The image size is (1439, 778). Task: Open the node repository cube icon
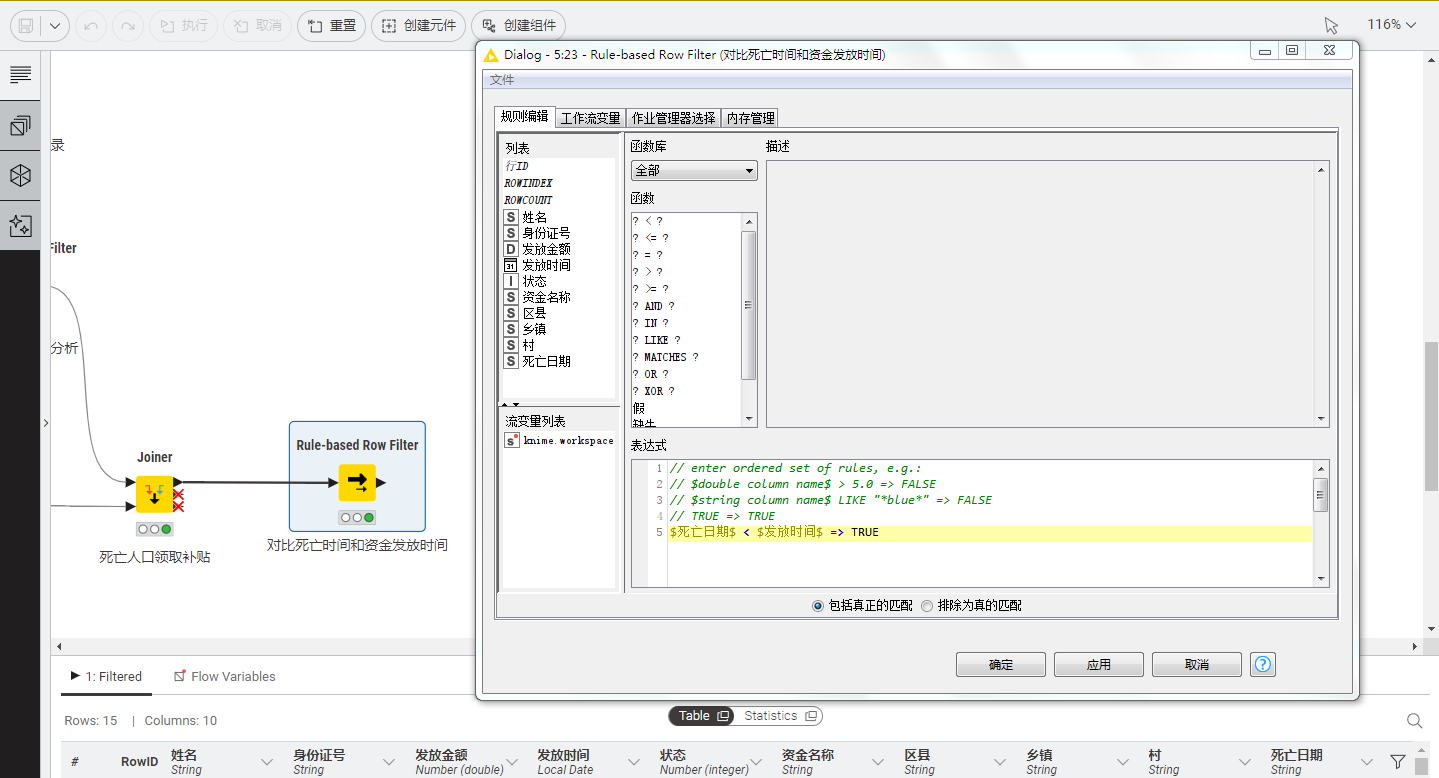20,176
